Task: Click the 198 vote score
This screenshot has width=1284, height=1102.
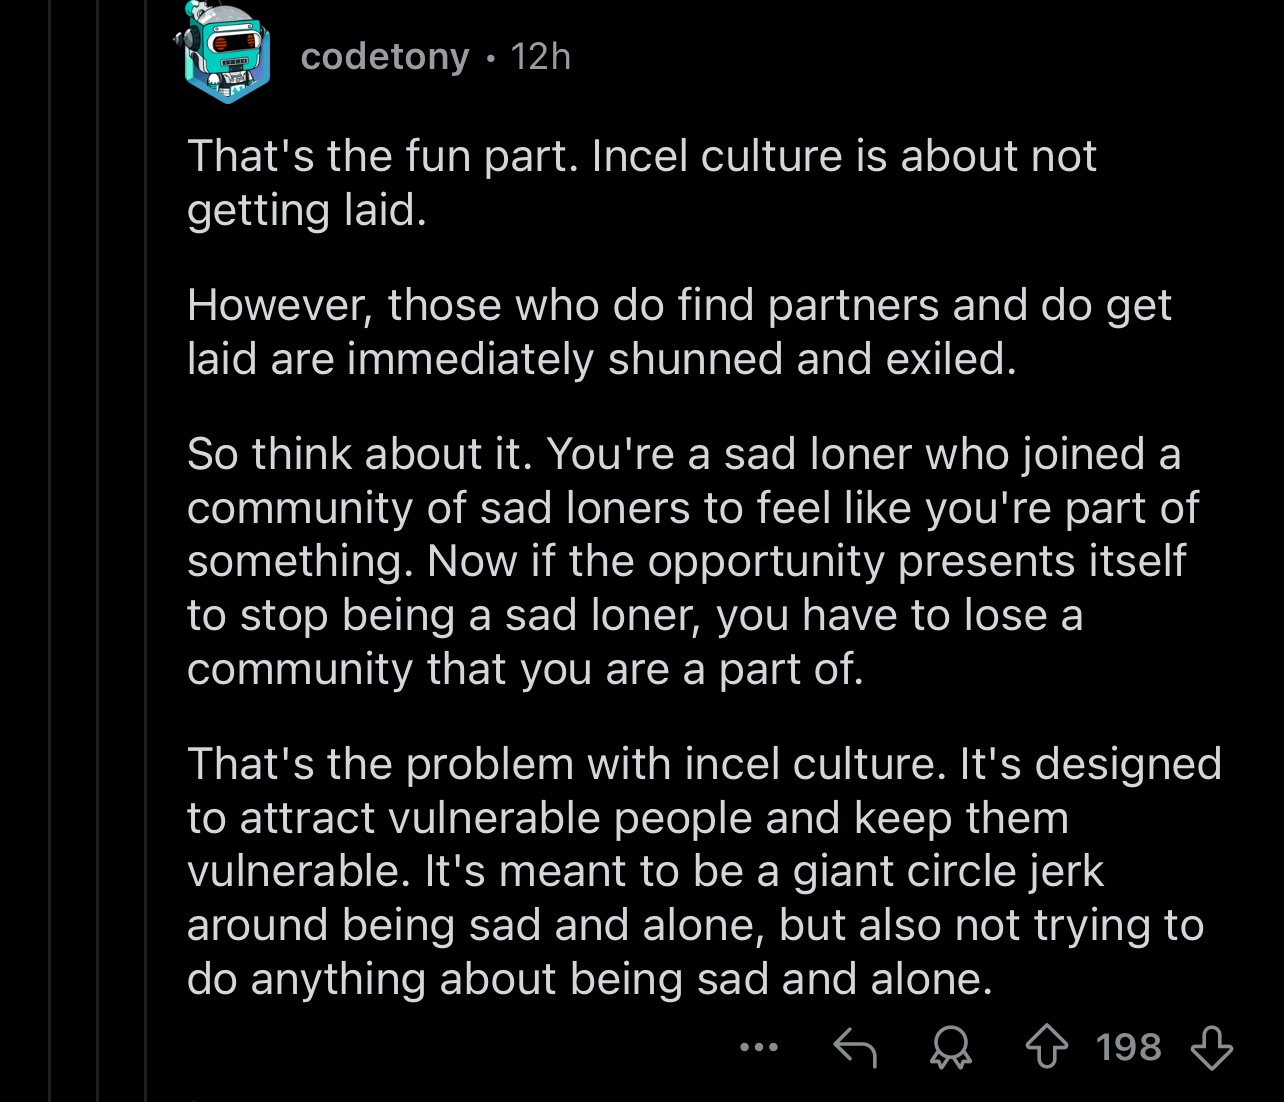Action: [1128, 1048]
